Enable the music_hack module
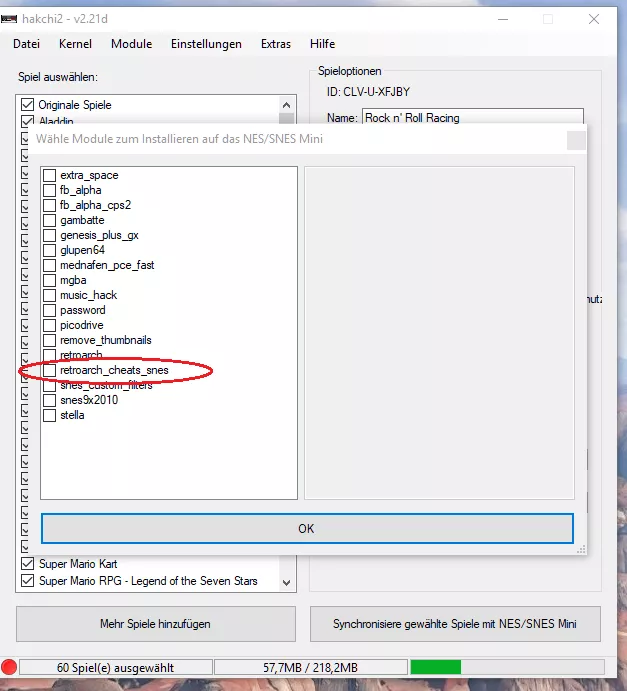The image size is (627, 691). (49, 295)
